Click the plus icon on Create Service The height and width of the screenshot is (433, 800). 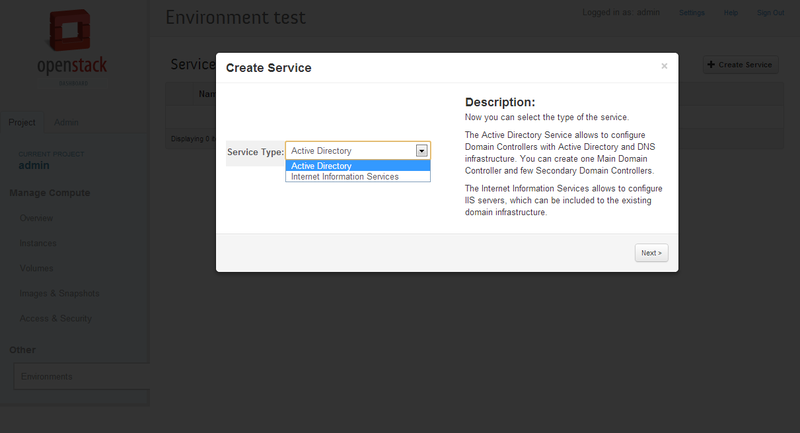click(711, 65)
